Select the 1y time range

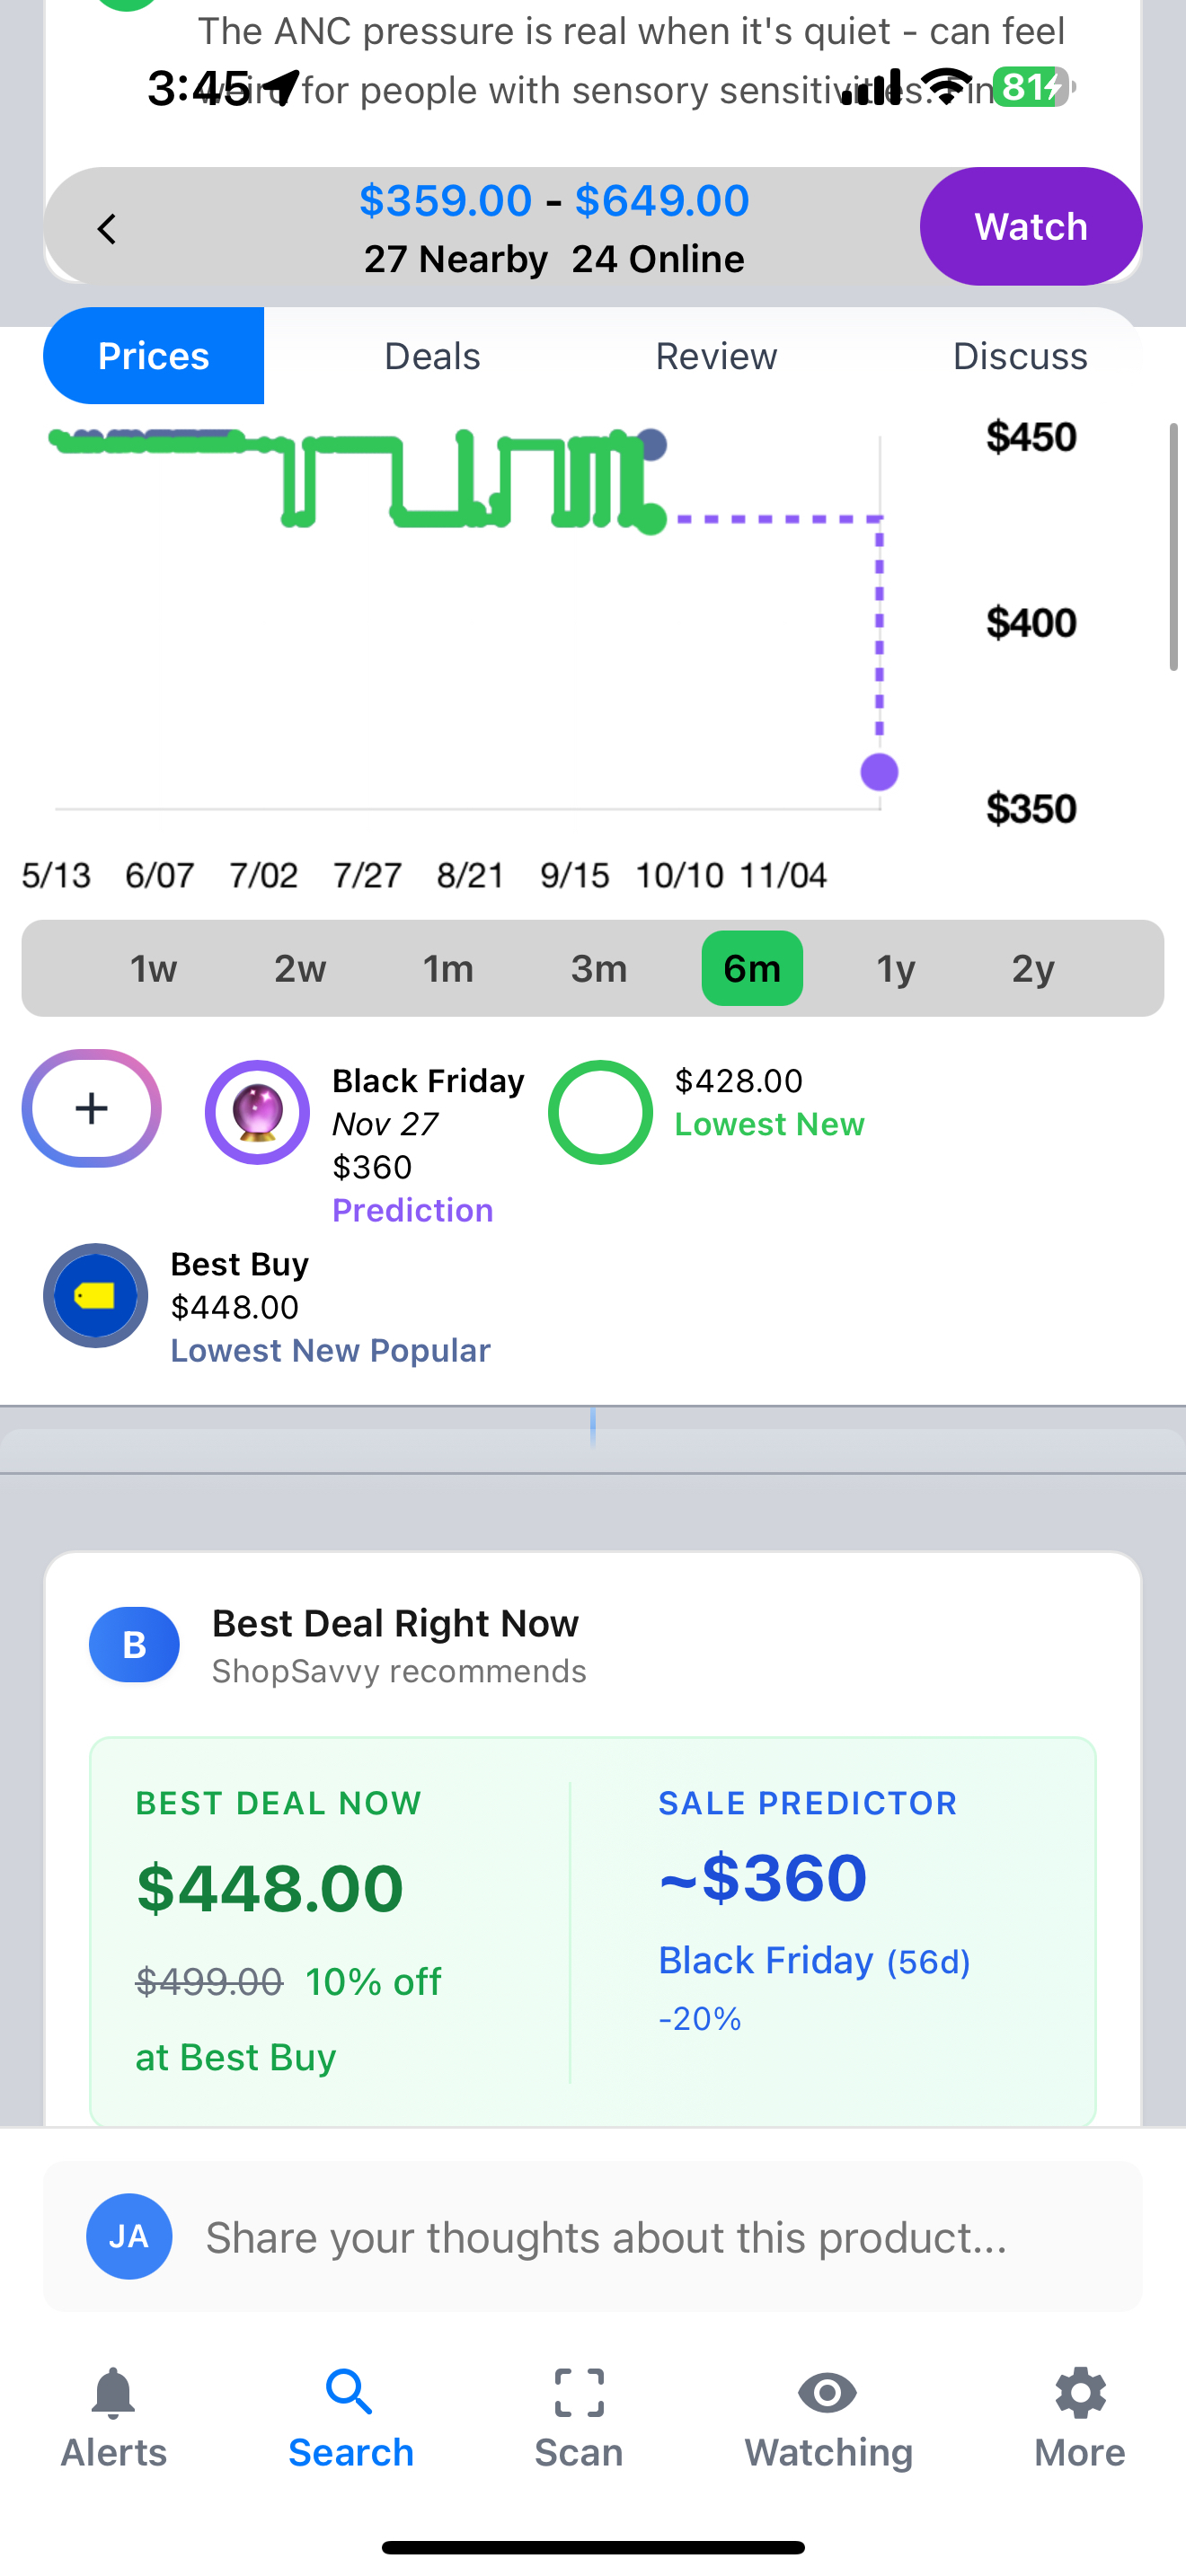896,968
